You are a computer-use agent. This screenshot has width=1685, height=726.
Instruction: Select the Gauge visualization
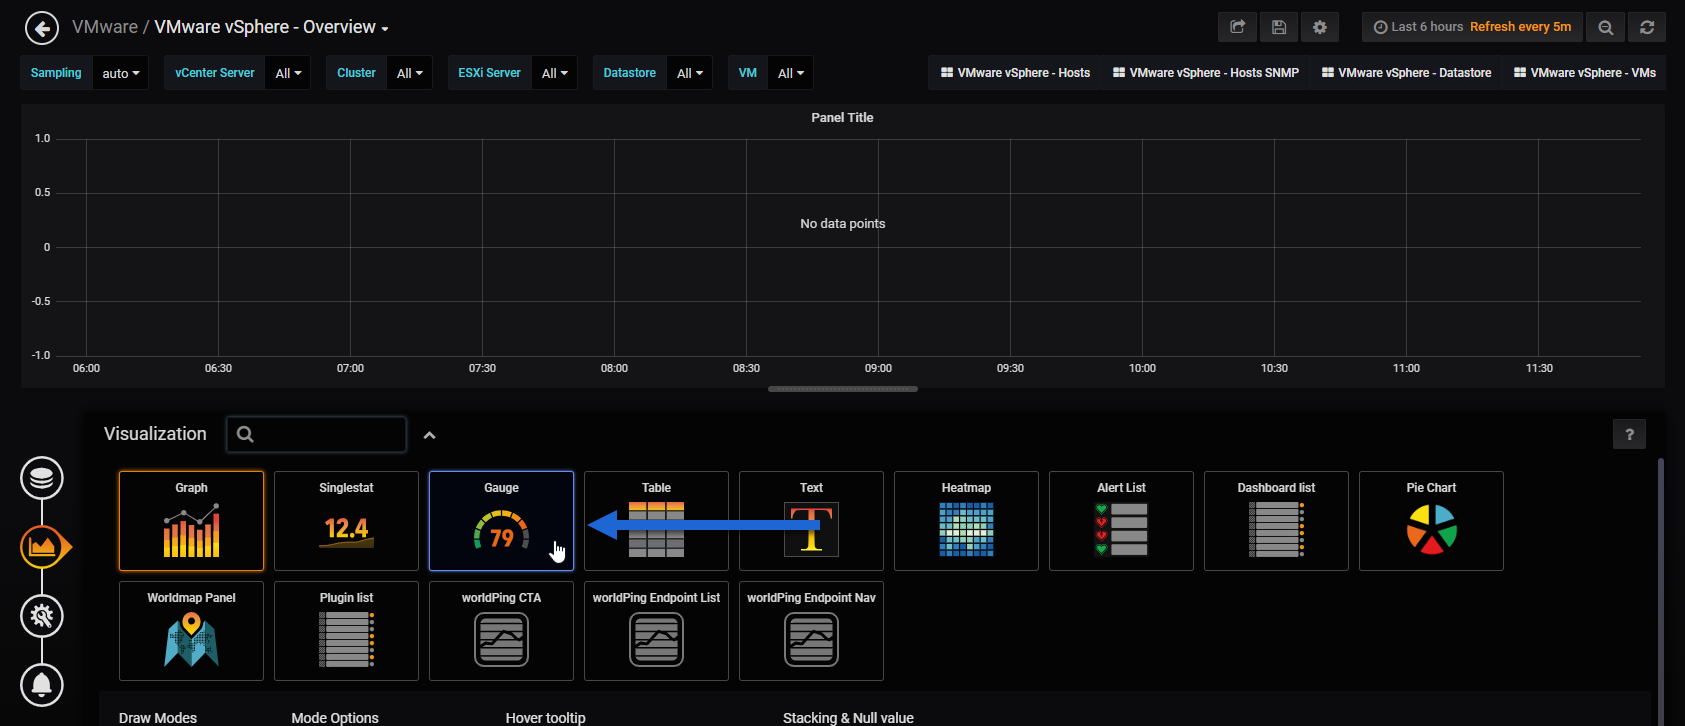pos(501,521)
